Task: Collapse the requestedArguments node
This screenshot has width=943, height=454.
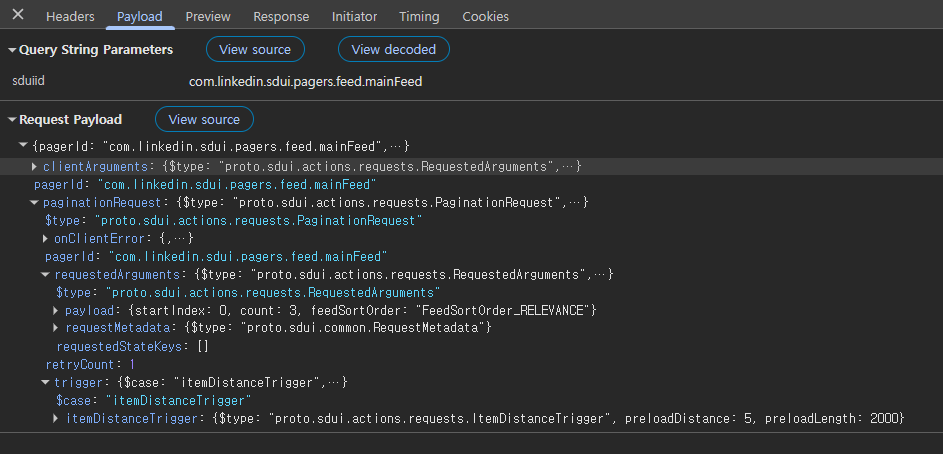Action: pyautogui.click(x=46, y=274)
